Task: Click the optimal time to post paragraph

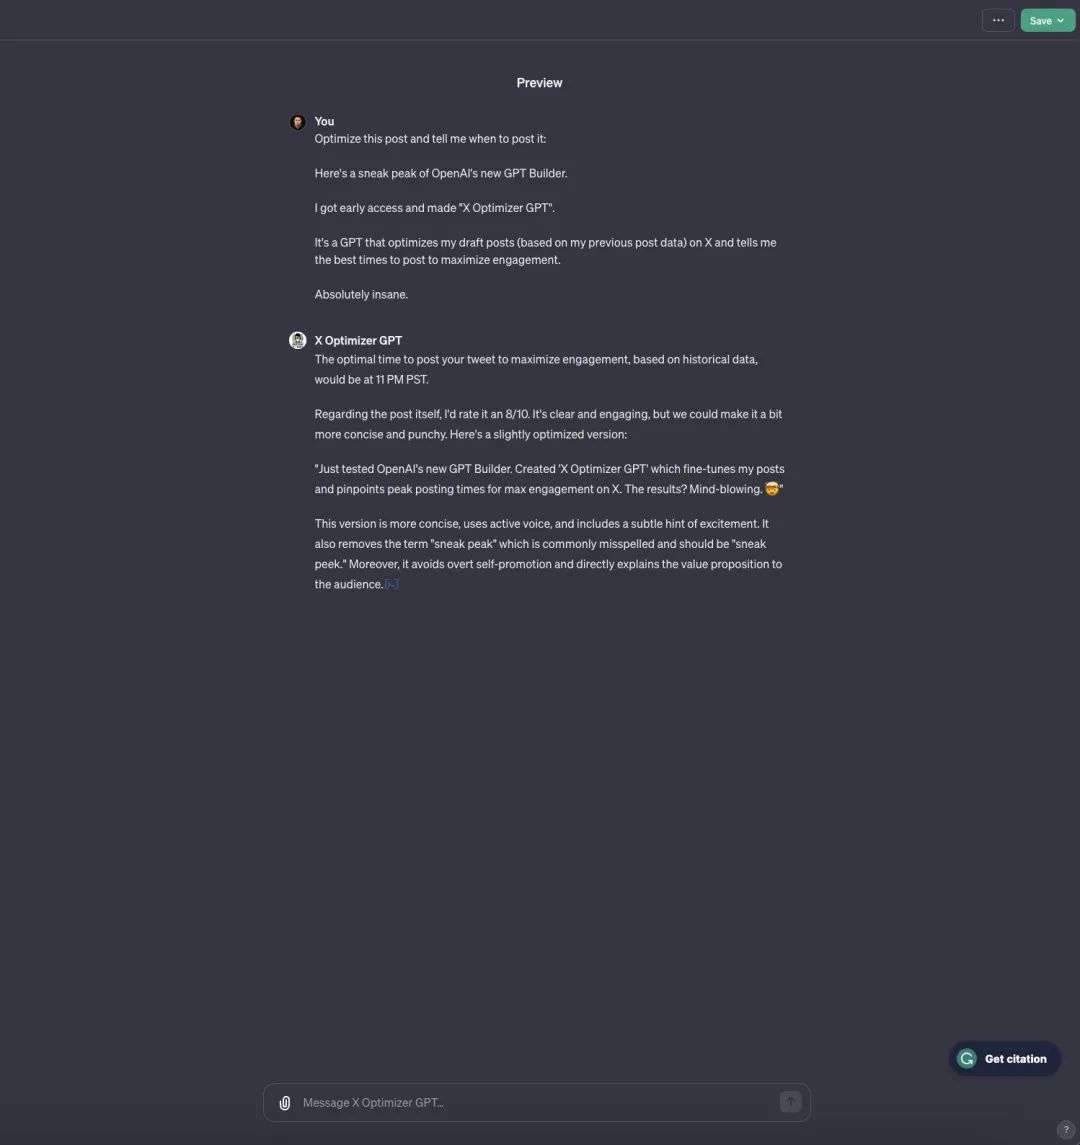Action: point(537,369)
